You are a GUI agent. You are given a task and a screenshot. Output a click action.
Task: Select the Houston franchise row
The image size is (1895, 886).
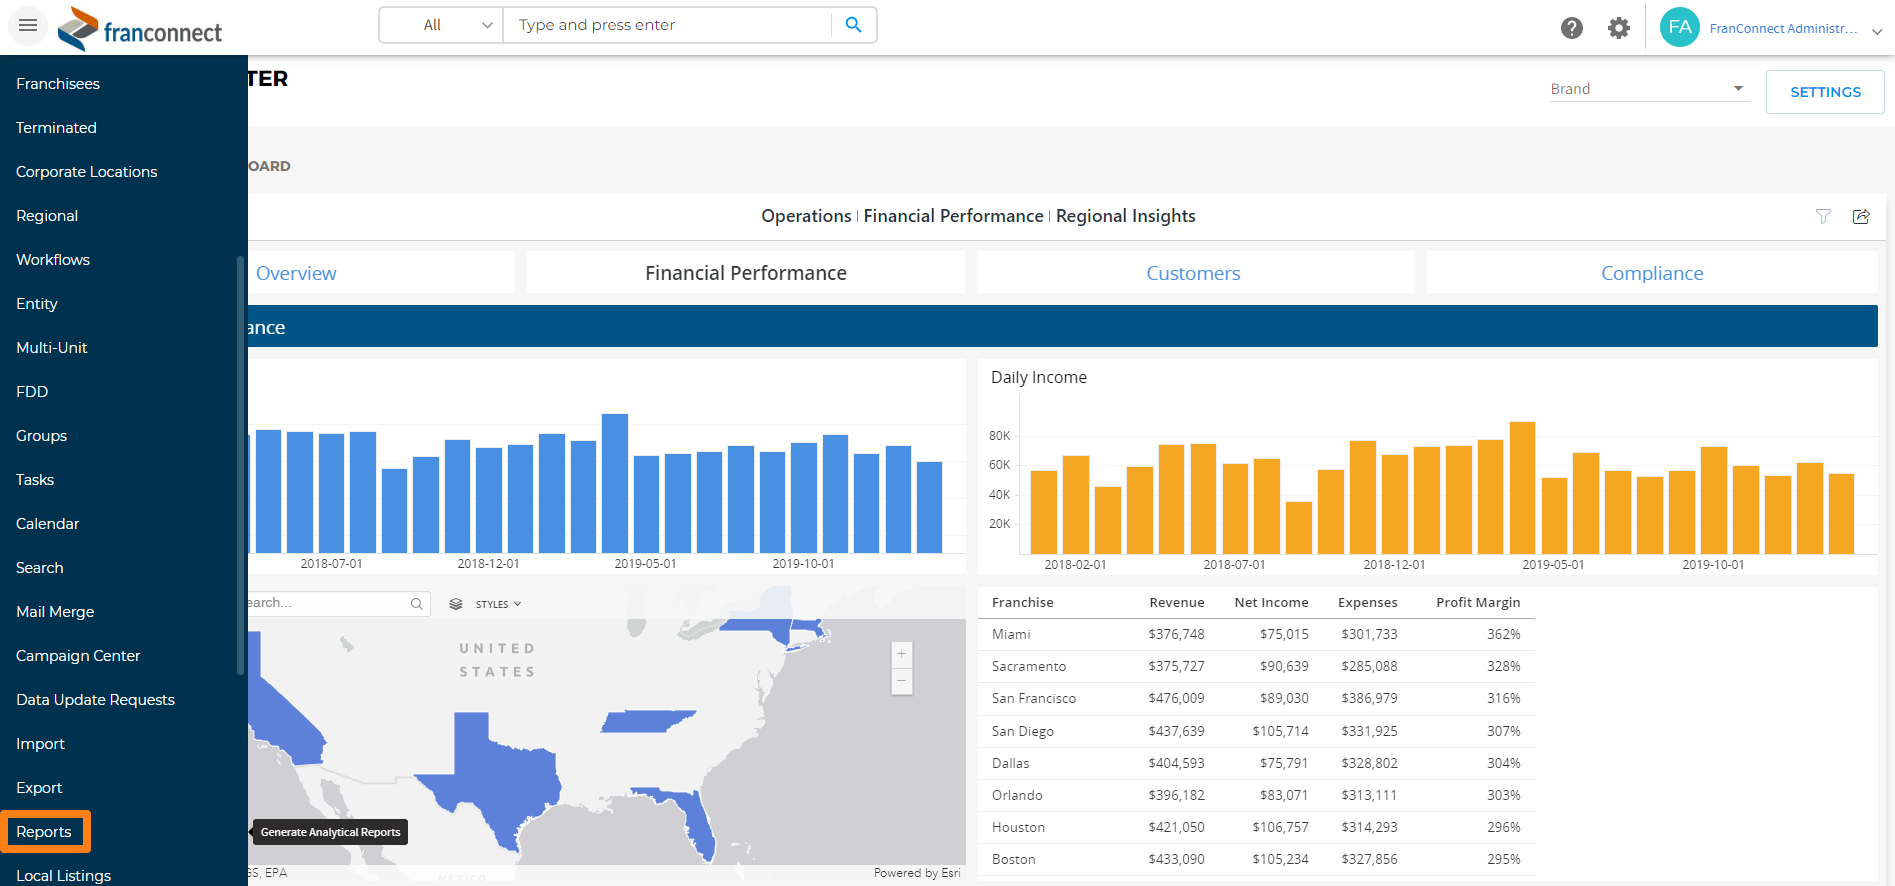(x=1256, y=828)
